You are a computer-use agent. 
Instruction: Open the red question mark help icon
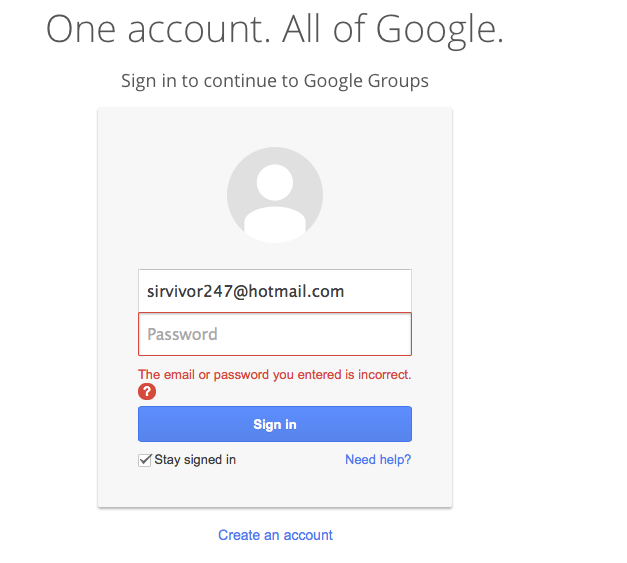[147, 391]
